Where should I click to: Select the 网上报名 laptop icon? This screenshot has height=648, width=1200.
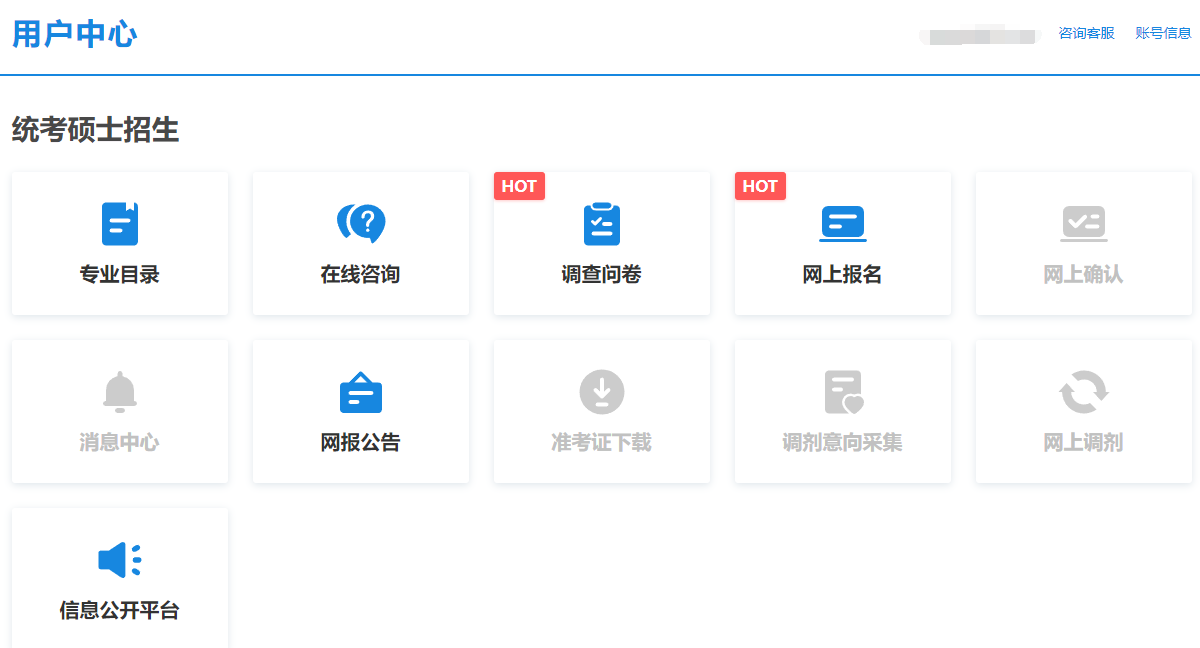tap(843, 223)
